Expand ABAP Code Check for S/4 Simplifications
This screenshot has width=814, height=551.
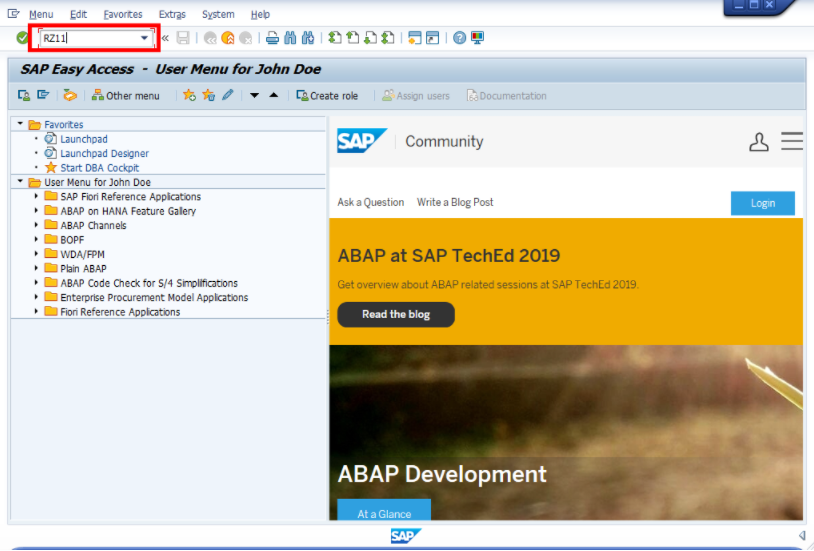click(x=36, y=283)
